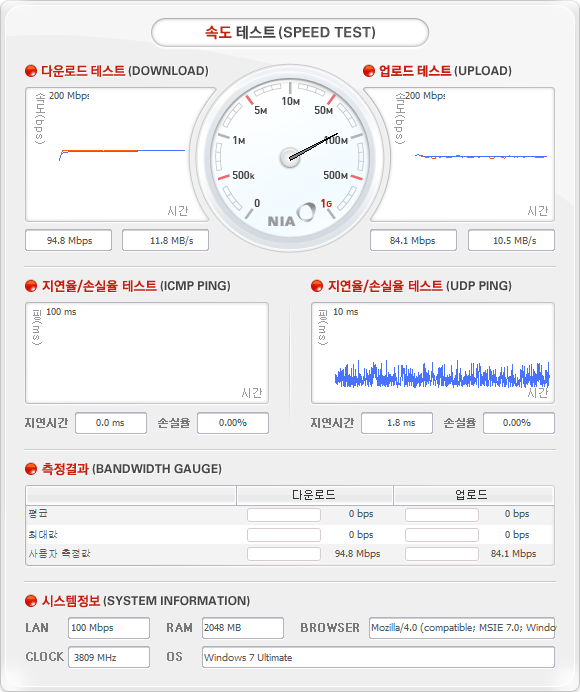This screenshot has width=580, height=692.
Task: Click the UDP delay 1.8 ms field
Action: [397, 423]
